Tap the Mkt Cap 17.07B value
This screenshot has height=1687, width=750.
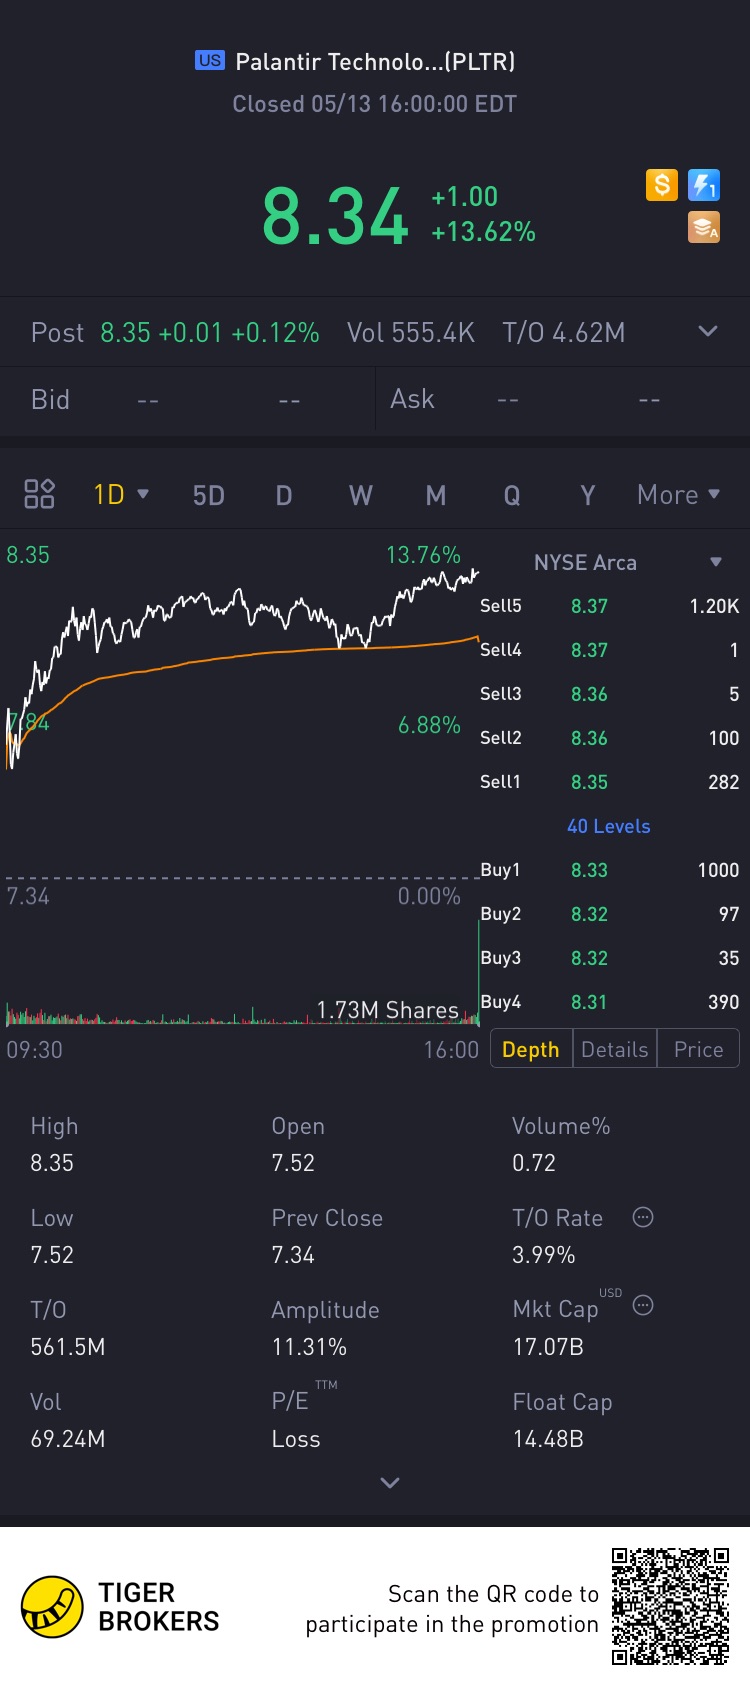[548, 1347]
